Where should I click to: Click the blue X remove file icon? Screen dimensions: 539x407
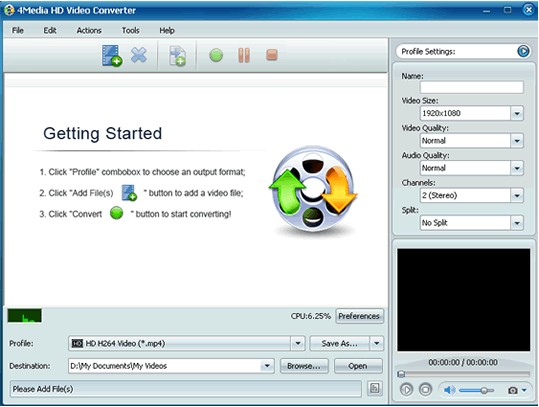tap(139, 55)
